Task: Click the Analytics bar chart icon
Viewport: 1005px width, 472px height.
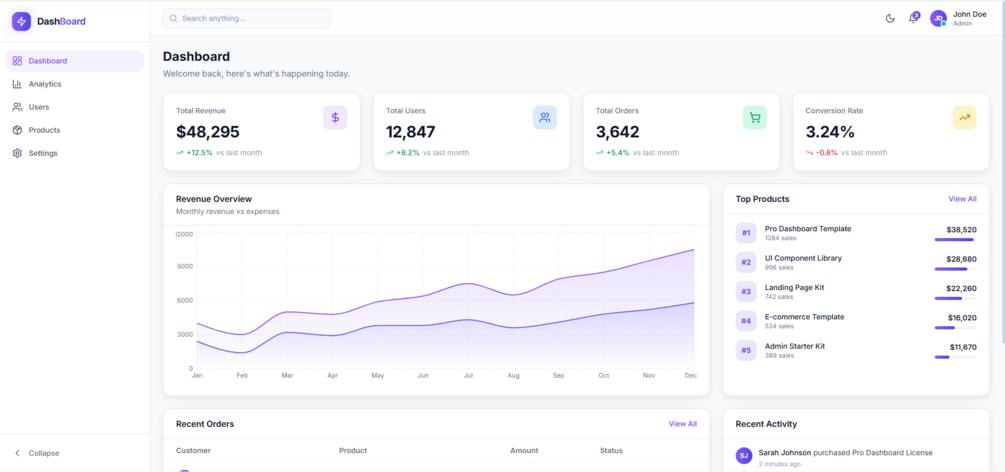Action: coord(17,84)
